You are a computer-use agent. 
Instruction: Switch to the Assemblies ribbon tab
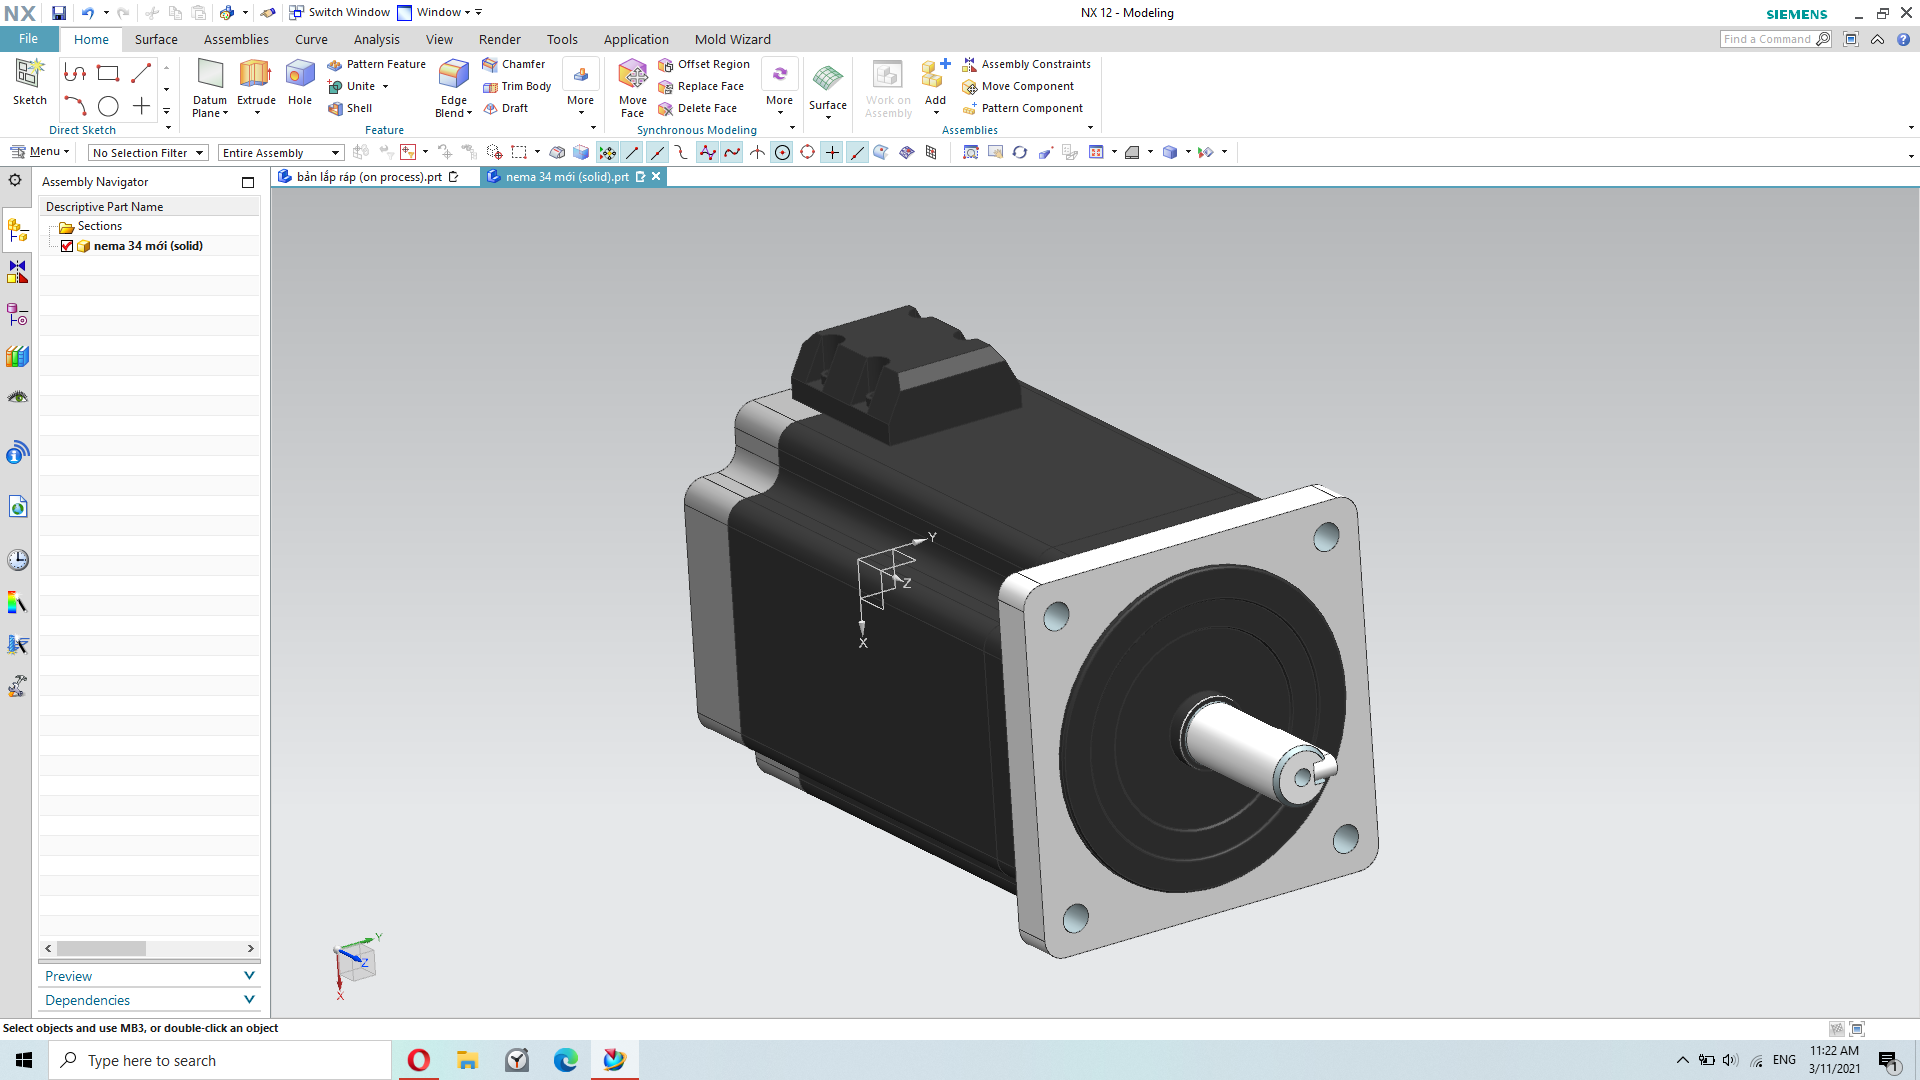click(236, 39)
